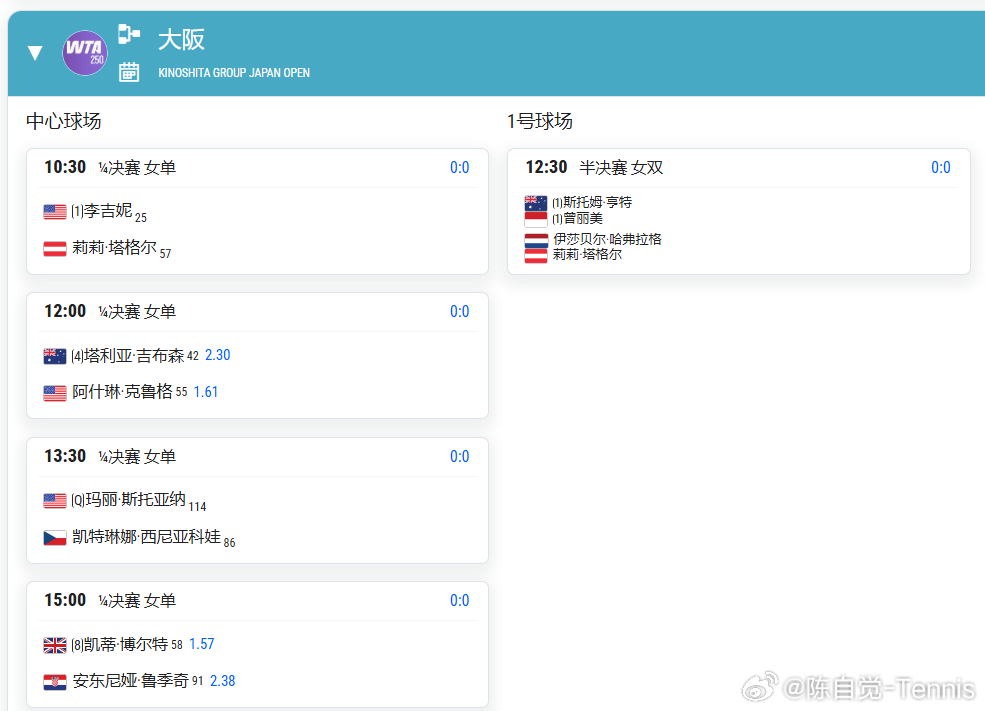Screen dimensions: 985x711
Task: Click the 1.61 odds for 阿什琳·克鲁格
Action: coord(205,392)
